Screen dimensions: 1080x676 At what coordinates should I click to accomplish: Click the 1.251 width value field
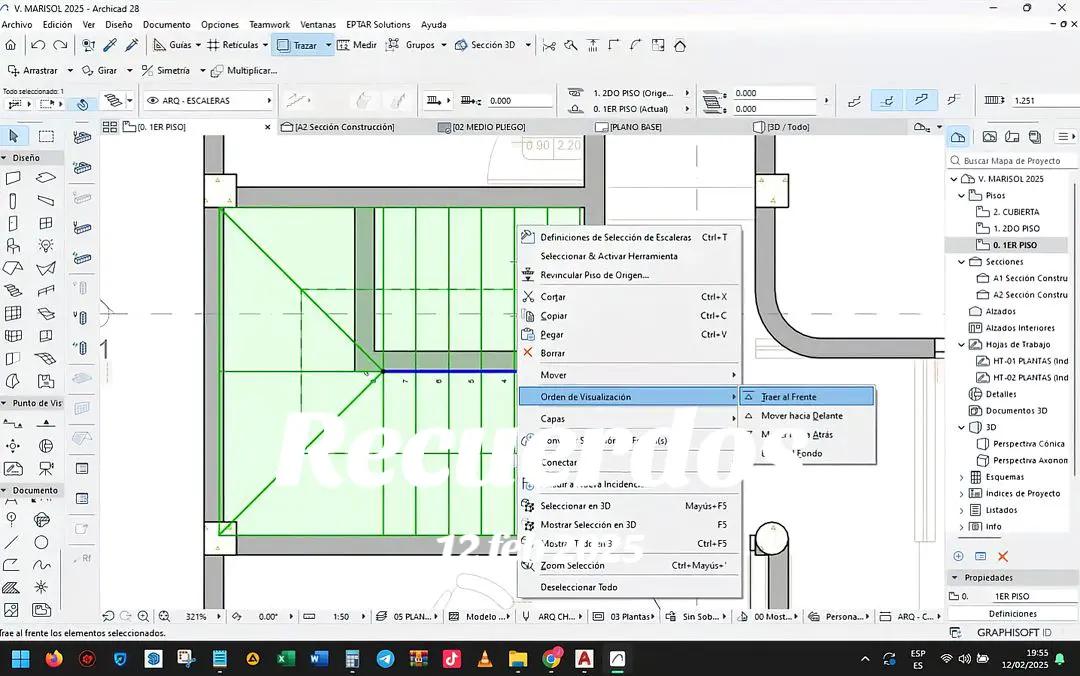pos(1044,101)
